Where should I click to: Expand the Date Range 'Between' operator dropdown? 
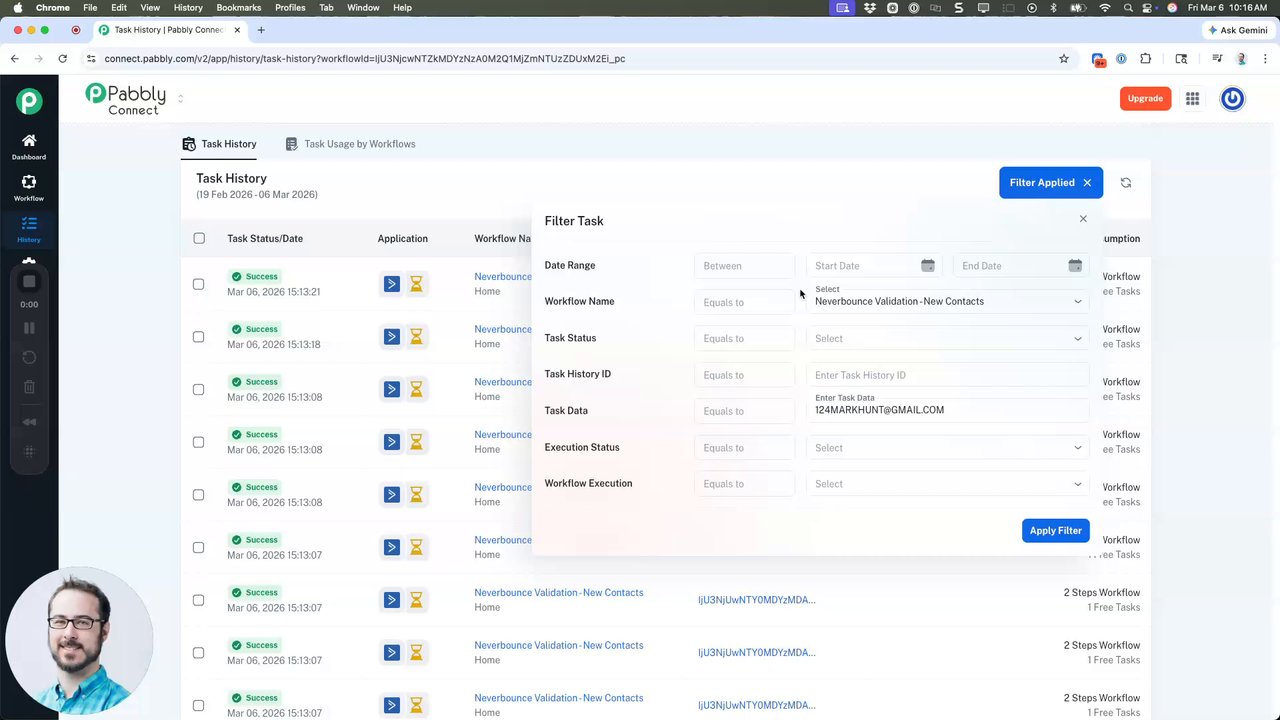coord(744,266)
